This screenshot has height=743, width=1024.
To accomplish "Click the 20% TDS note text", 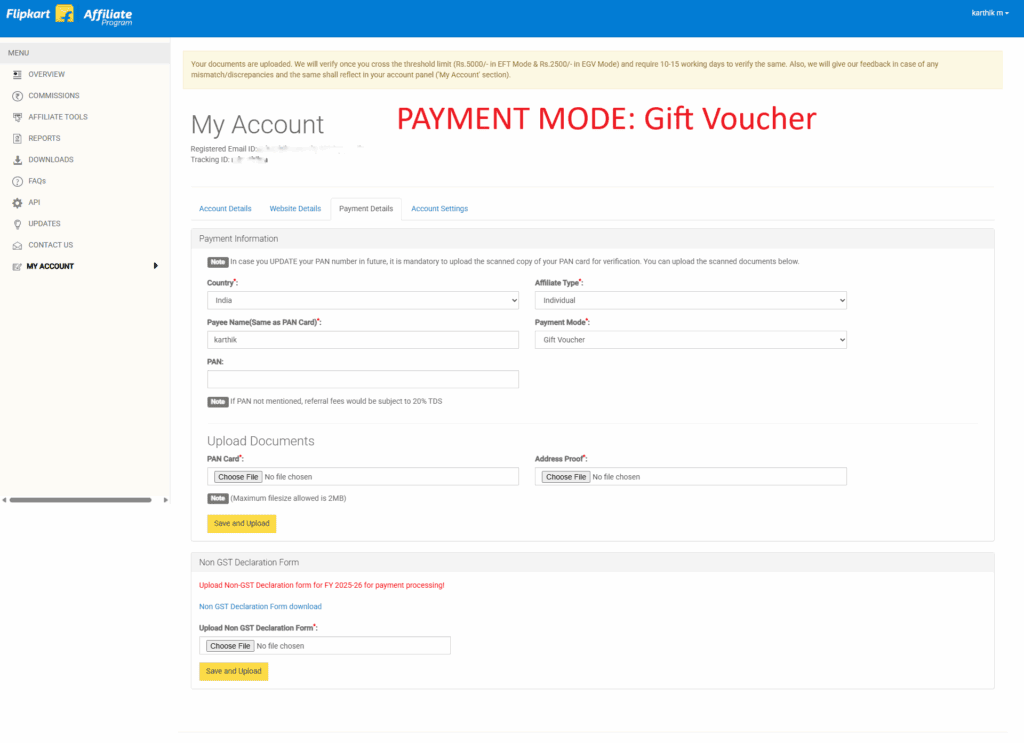I will 336,402.
